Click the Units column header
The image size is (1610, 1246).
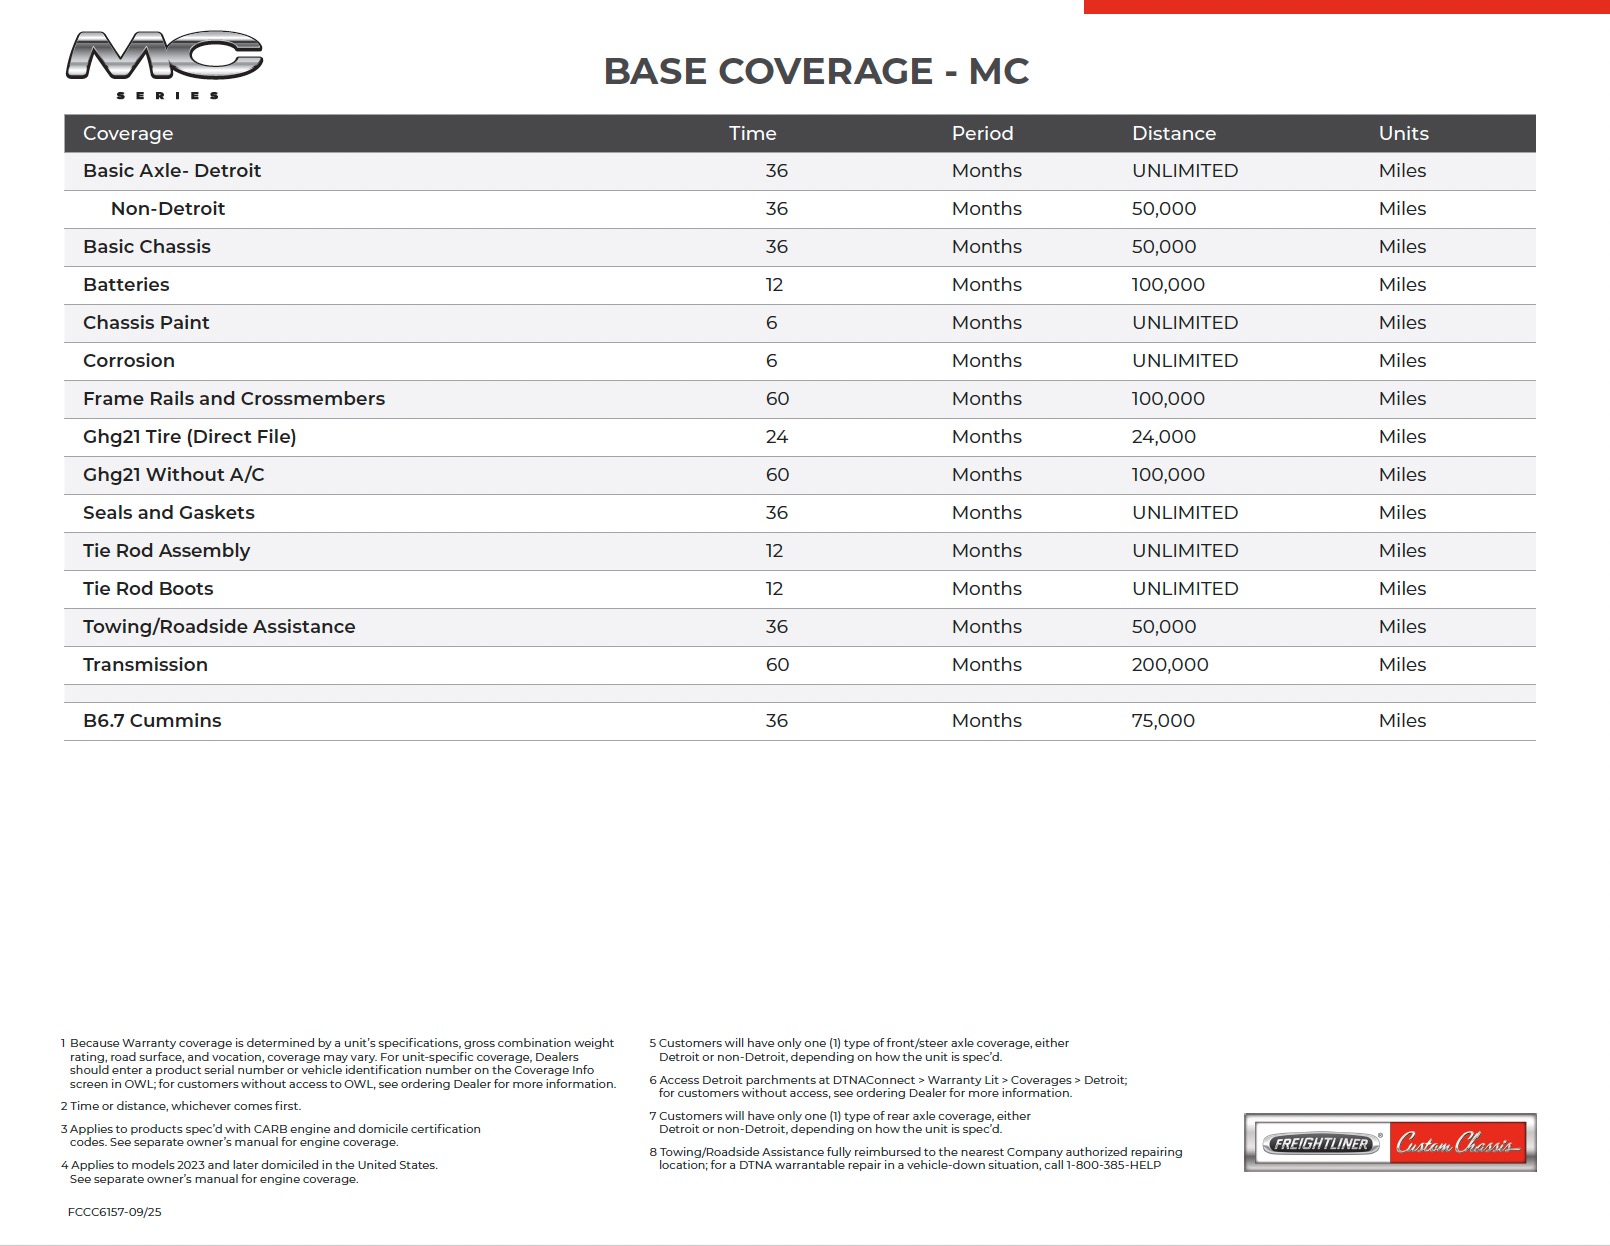click(x=1403, y=133)
